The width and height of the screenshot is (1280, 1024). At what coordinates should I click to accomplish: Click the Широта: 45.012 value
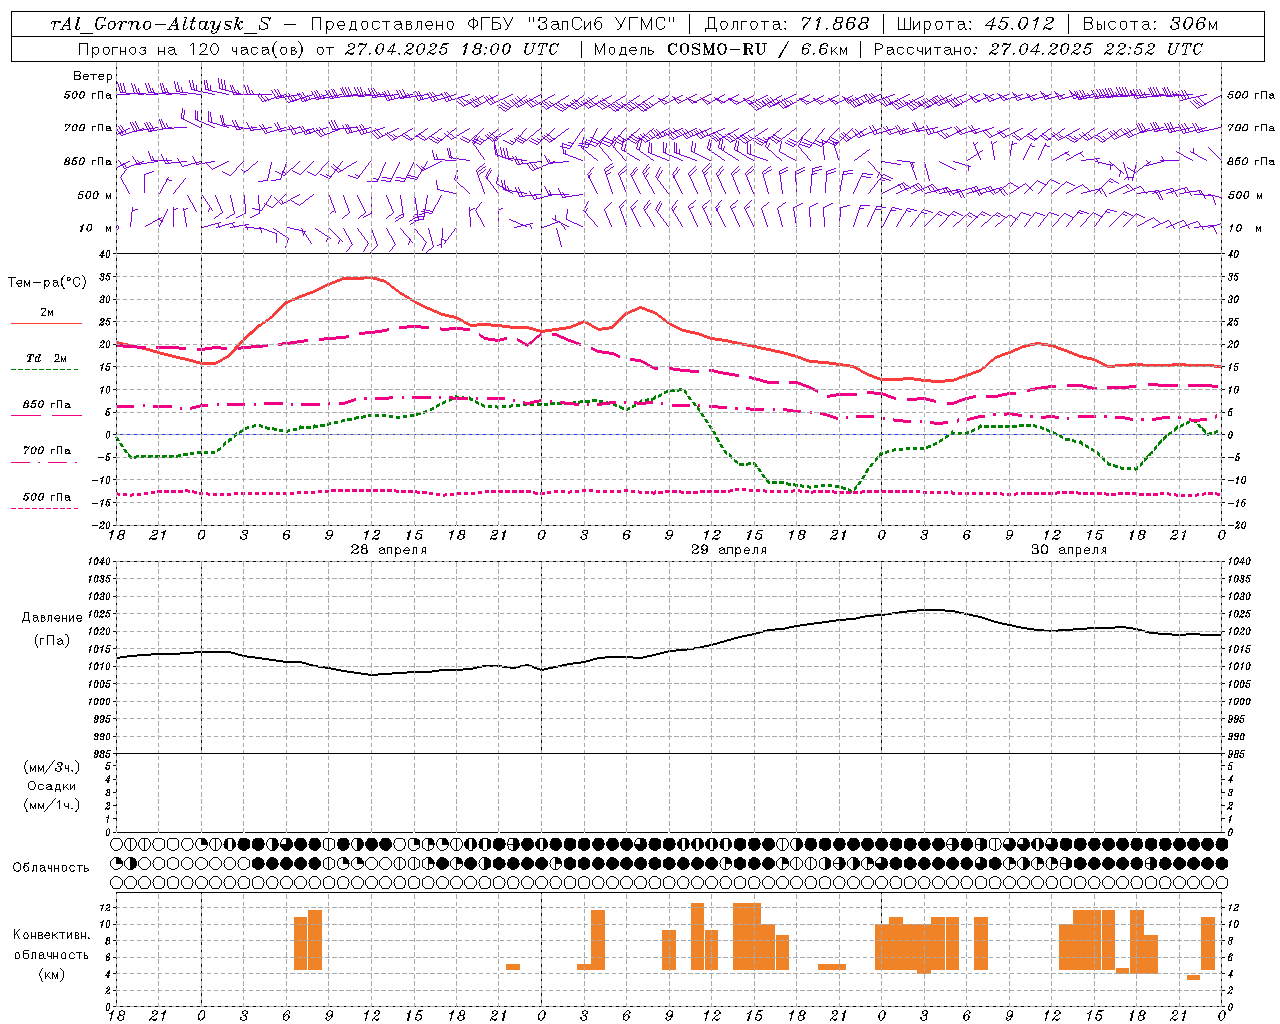coord(976,24)
